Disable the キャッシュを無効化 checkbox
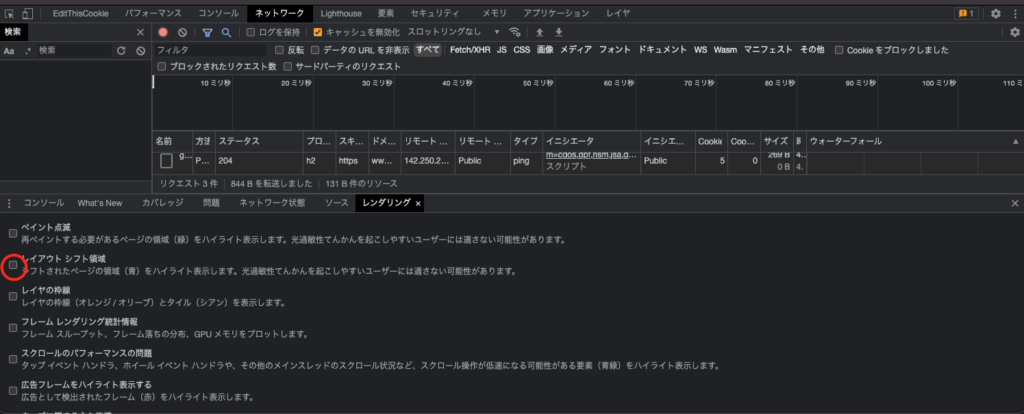 (x=316, y=32)
